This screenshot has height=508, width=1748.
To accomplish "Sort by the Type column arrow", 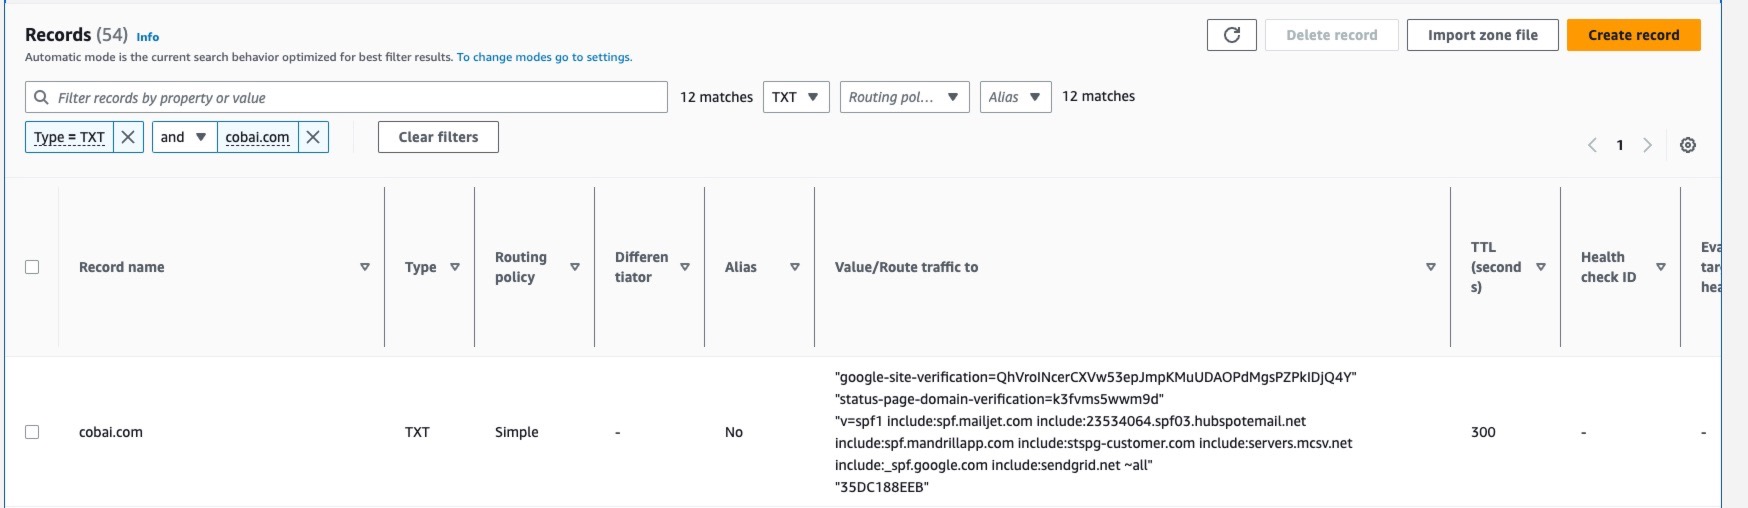I will pos(455,267).
